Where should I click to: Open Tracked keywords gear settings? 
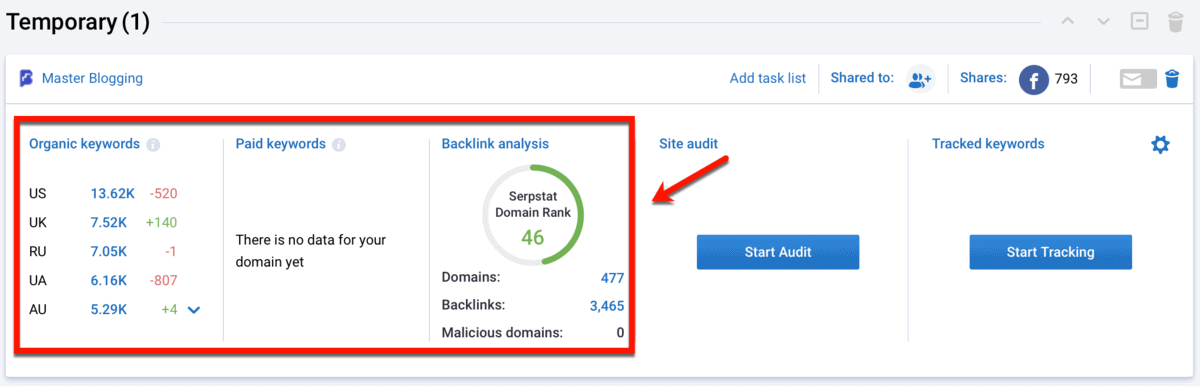(x=1160, y=145)
